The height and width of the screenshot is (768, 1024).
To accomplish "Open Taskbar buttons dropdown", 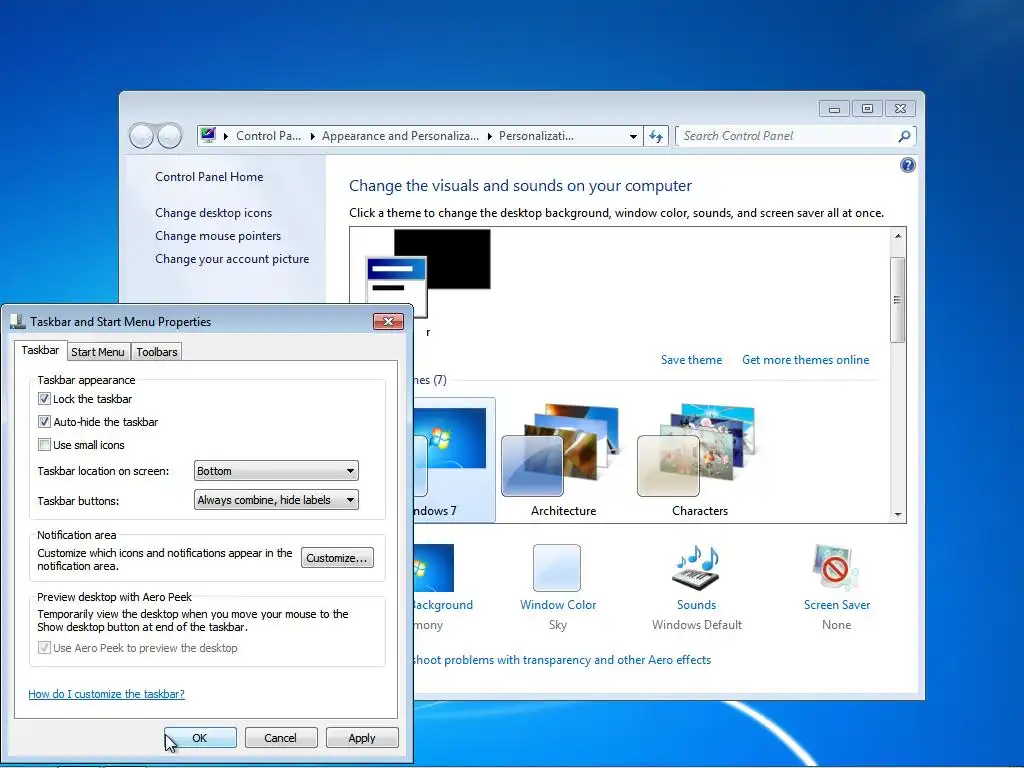I will coord(276,500).
